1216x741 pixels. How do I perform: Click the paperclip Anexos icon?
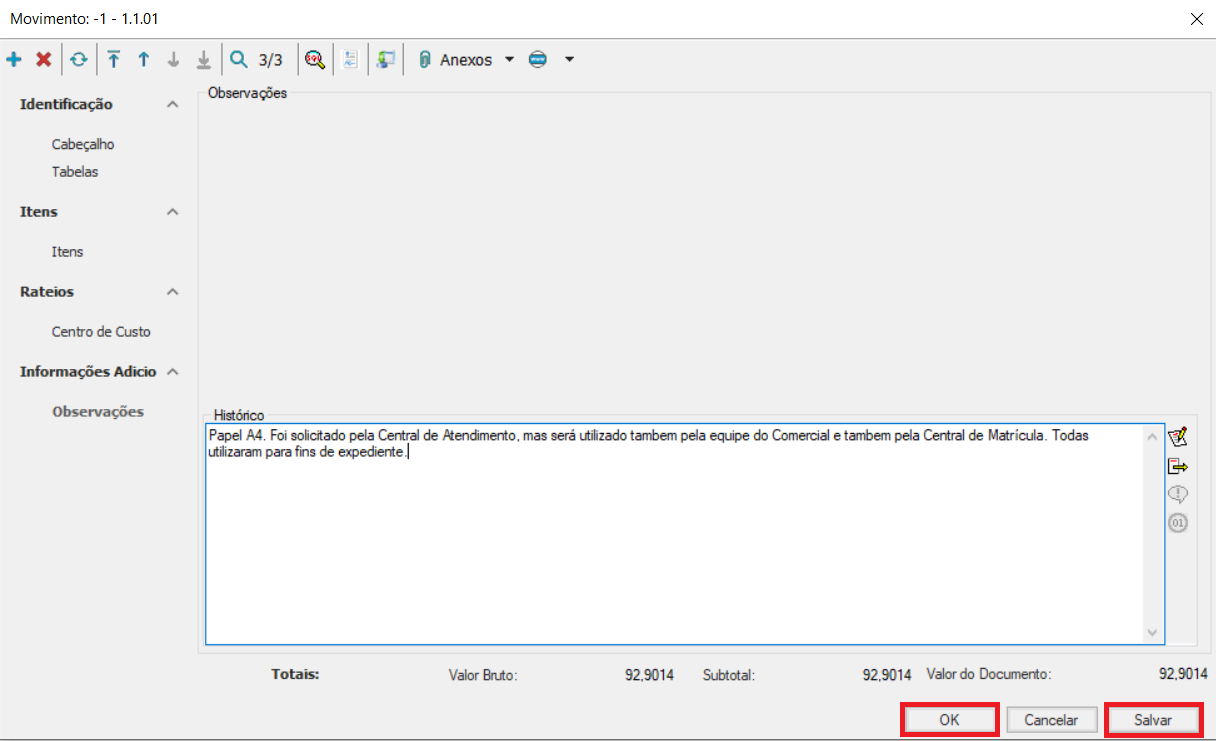point(424,60)
